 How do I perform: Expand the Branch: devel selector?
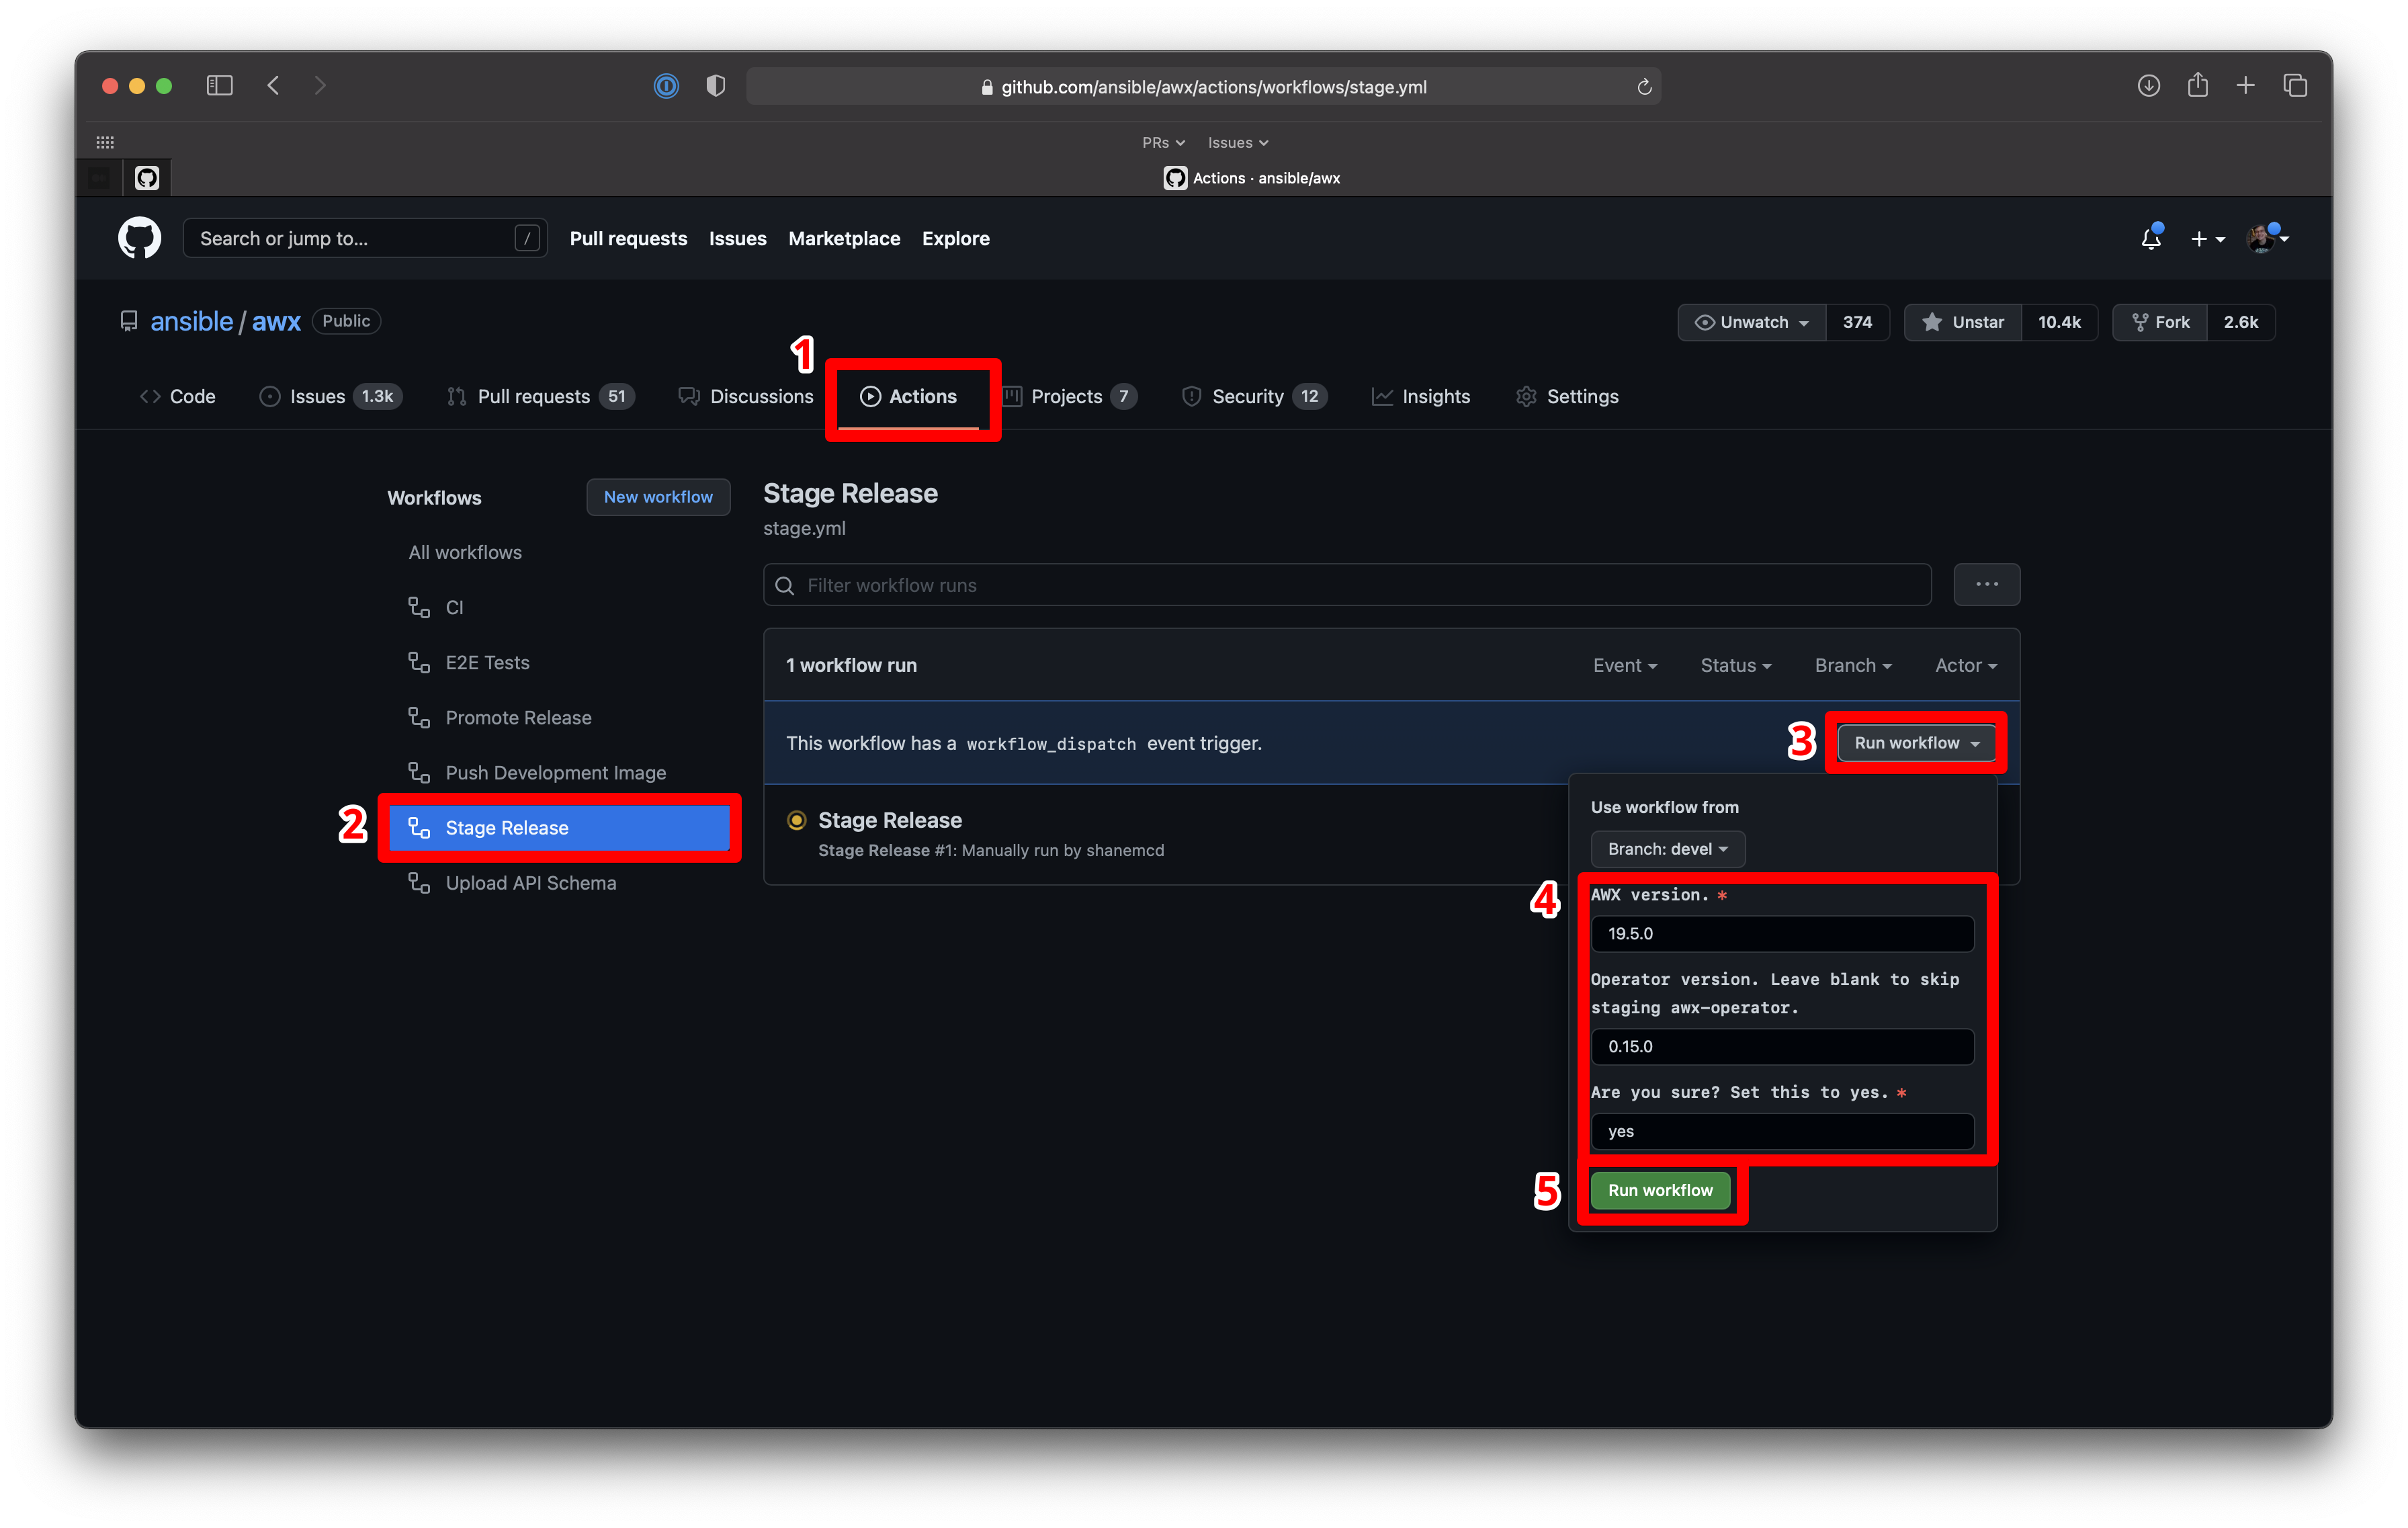click(1667, 849)
